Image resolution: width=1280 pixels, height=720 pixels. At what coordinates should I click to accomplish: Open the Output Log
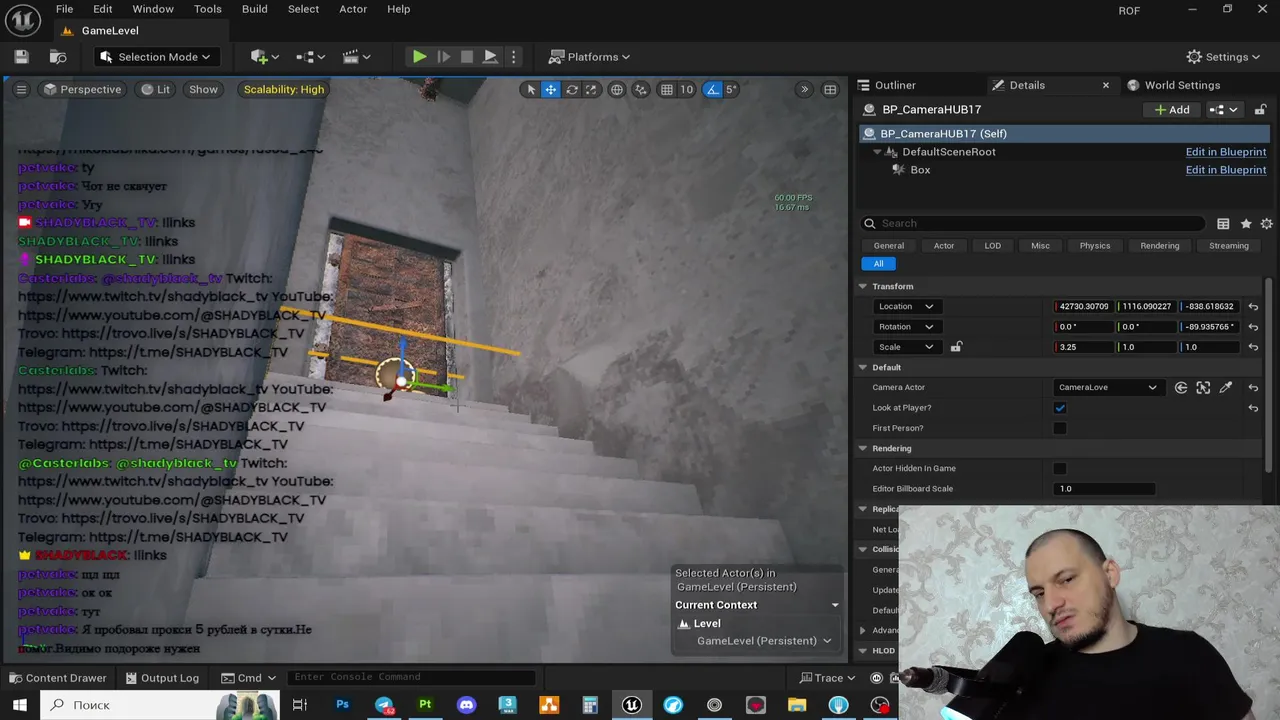pyautogui.click(x=161, y=678)
